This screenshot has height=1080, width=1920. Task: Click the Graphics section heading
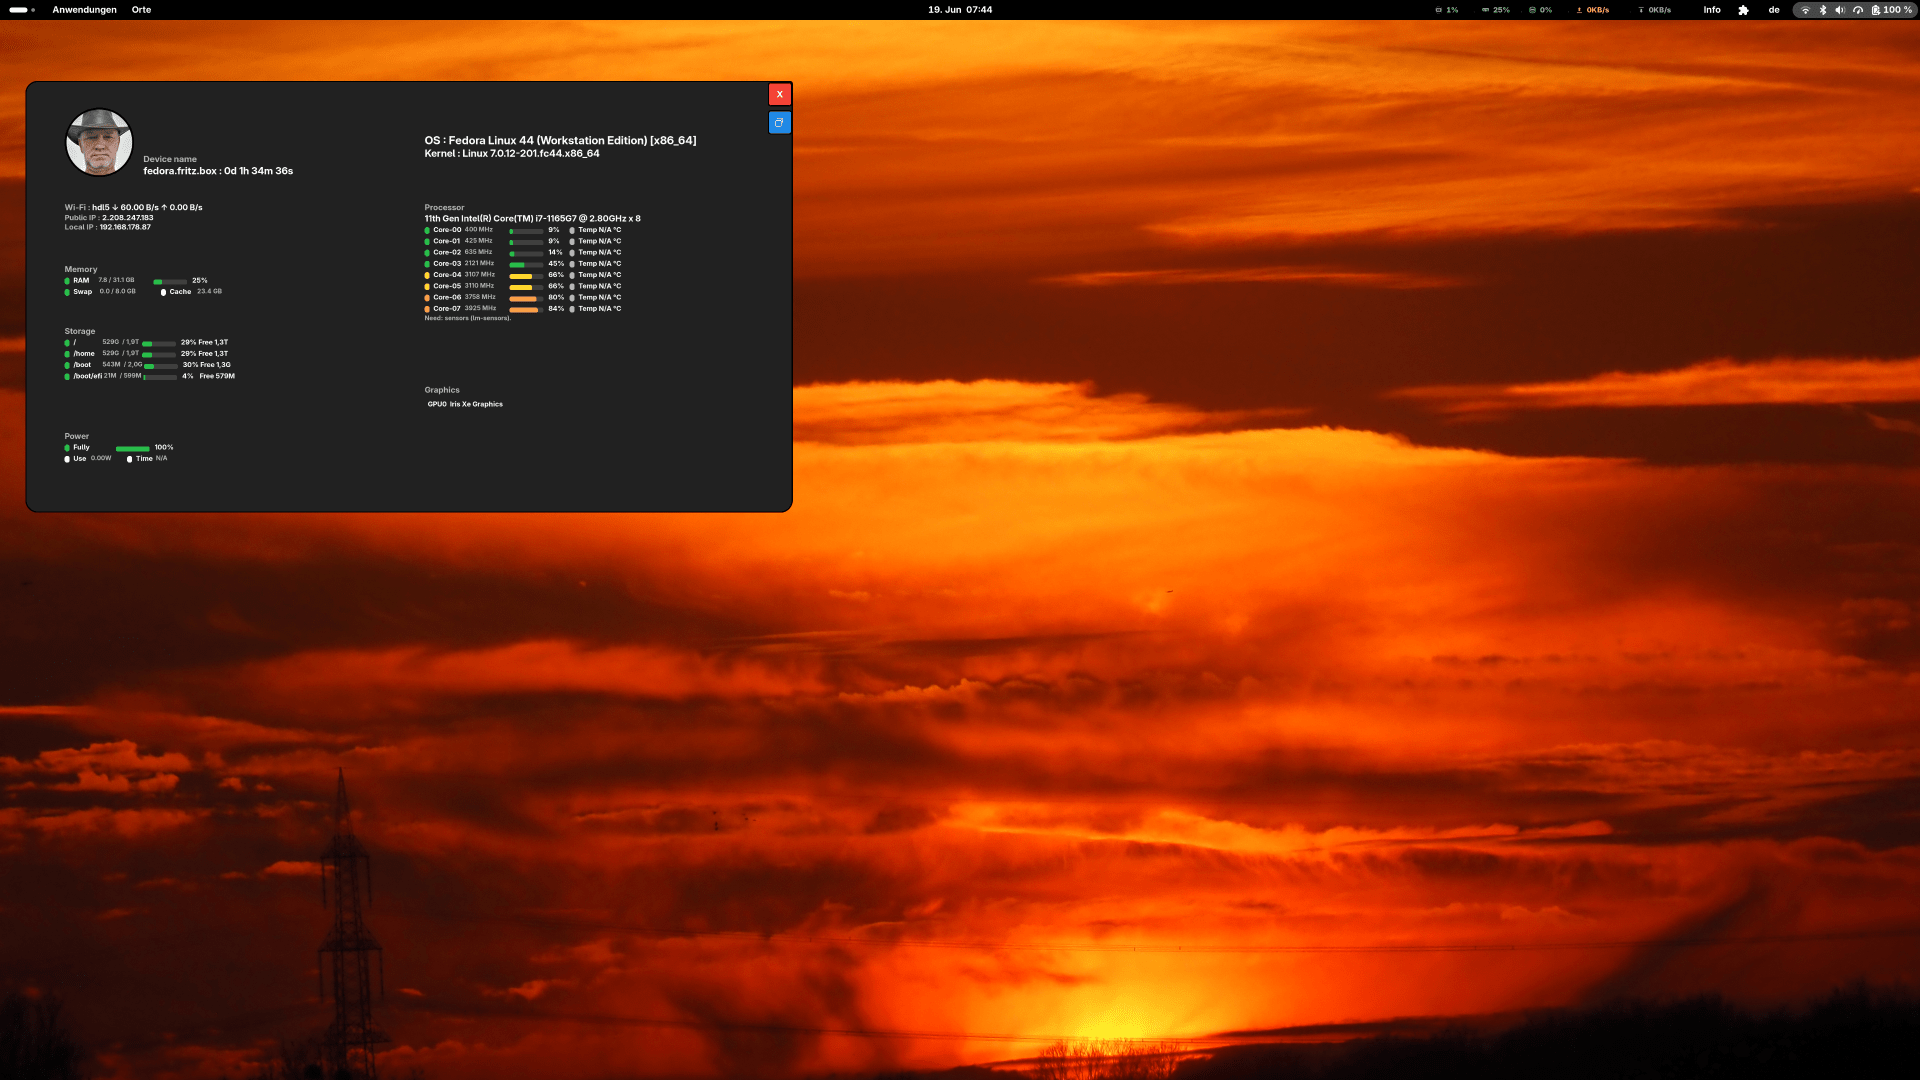point(442,391)
